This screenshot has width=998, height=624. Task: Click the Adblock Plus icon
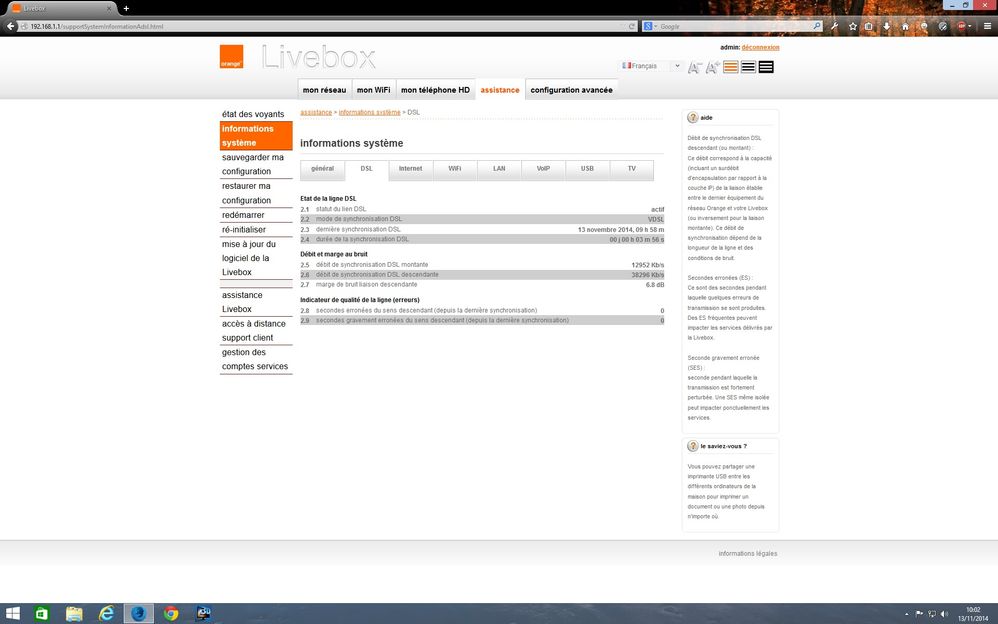tap(961, 26)
